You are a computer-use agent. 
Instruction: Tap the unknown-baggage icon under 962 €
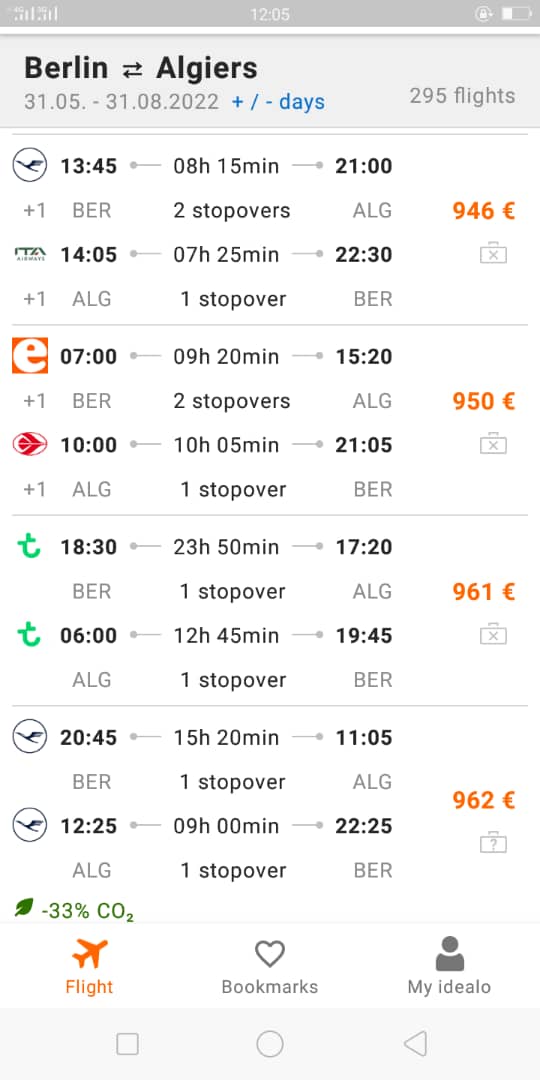tap(493, 843)
